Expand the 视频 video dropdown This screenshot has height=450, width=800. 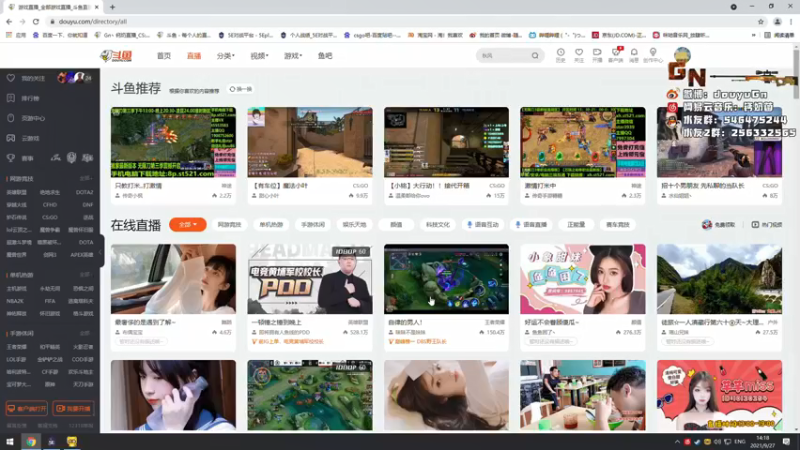tap(259, 56)
